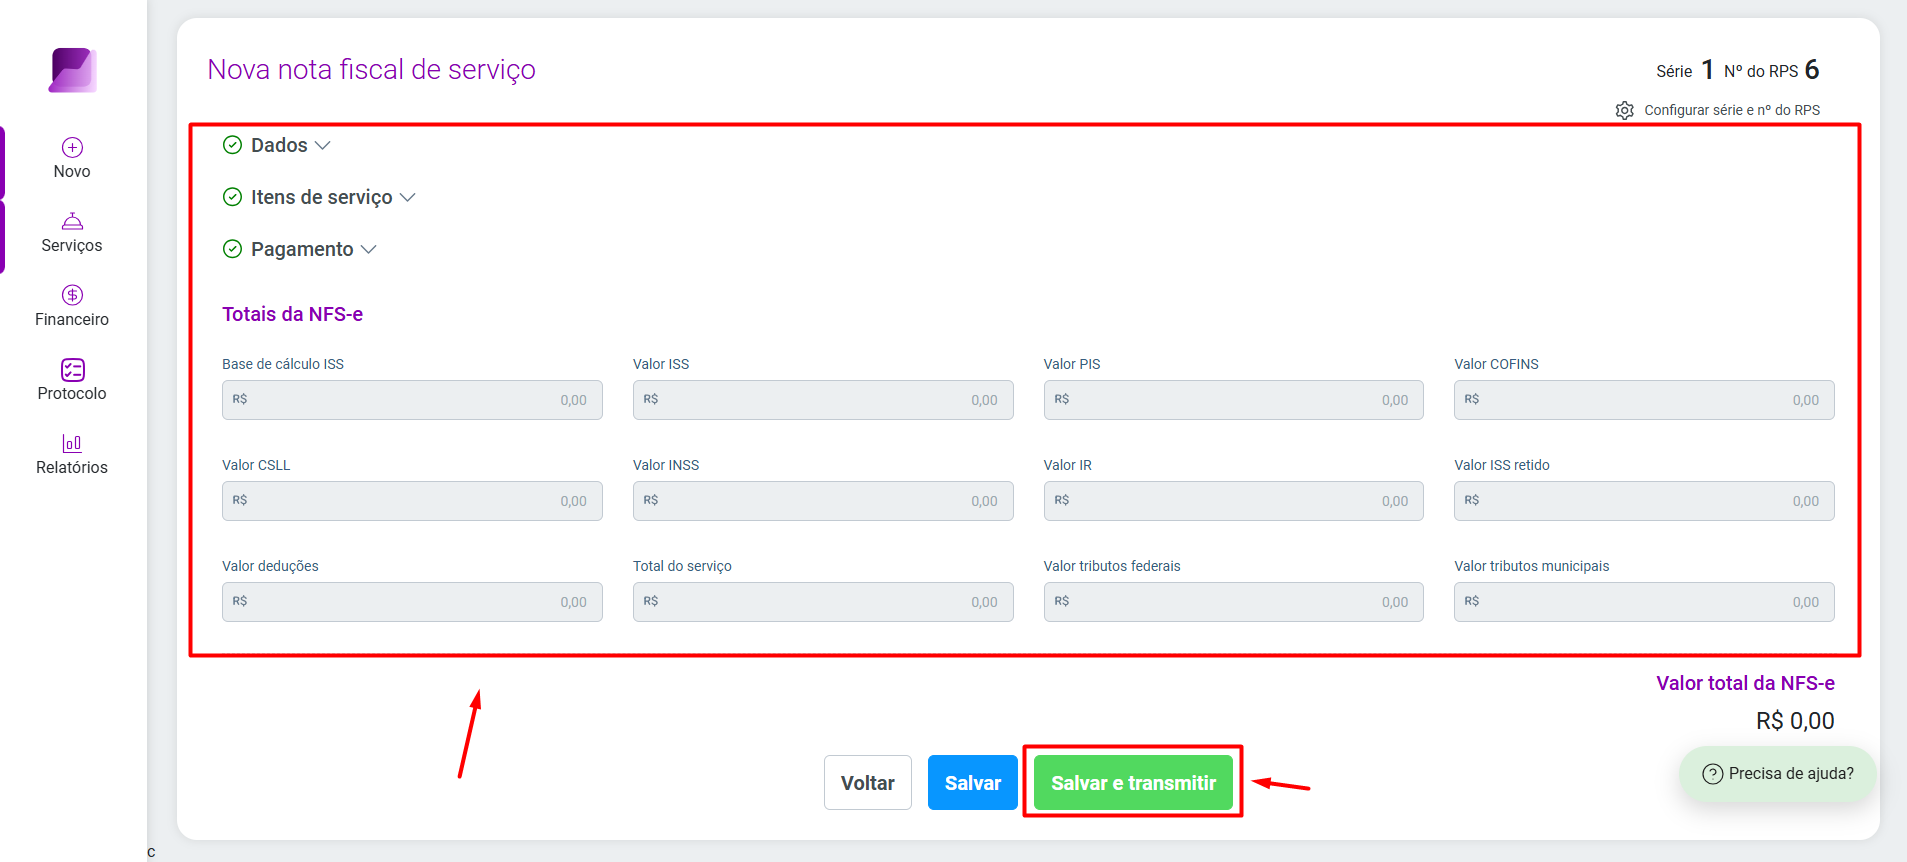
Task: Open the Novo plus icon
Action: point(72,148)
